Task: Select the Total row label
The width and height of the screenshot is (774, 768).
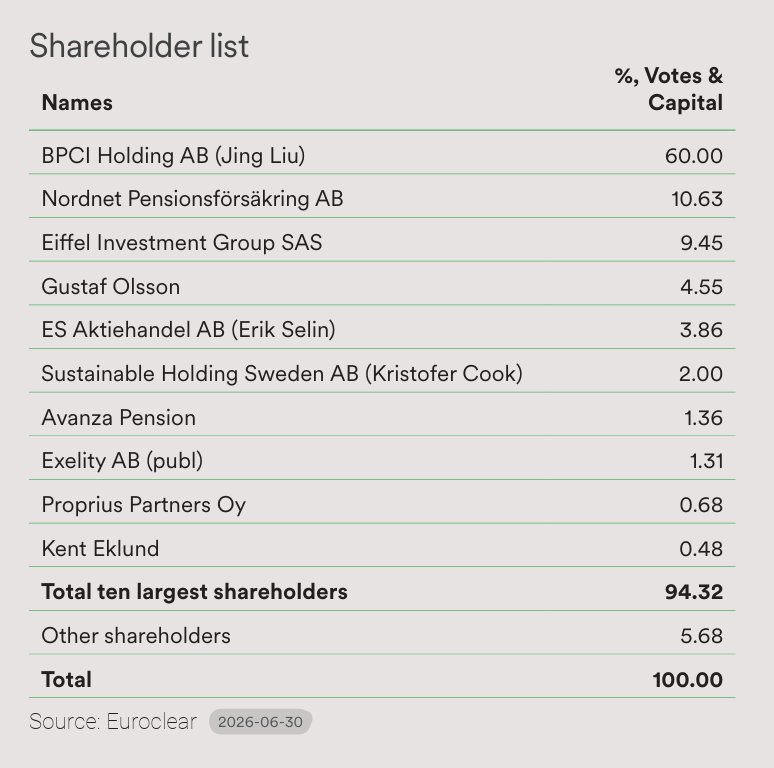Action: point(67,680)
